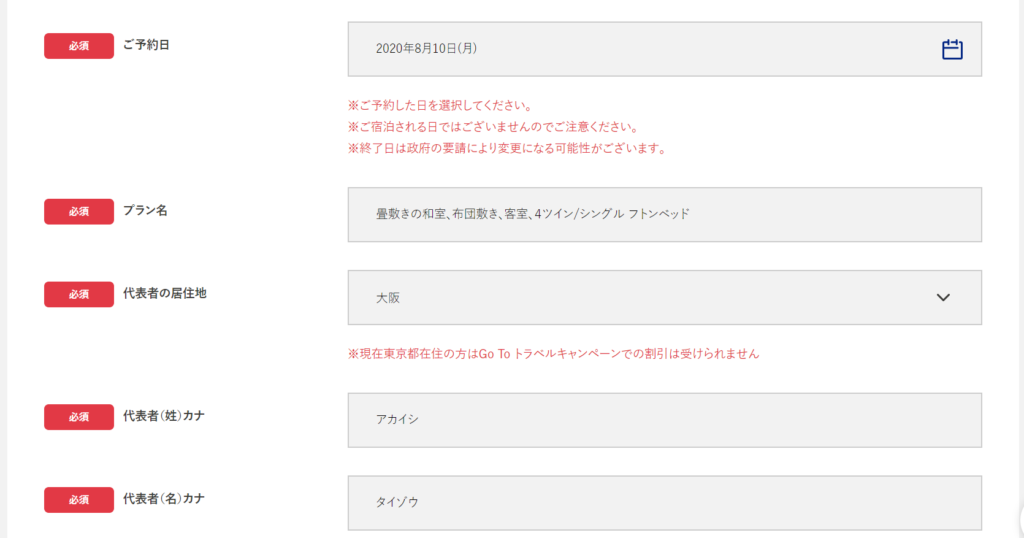This screenshot has width=1024, height=538.
Task: Click the 代表者の居住地 field label
Action: [165, 293]
